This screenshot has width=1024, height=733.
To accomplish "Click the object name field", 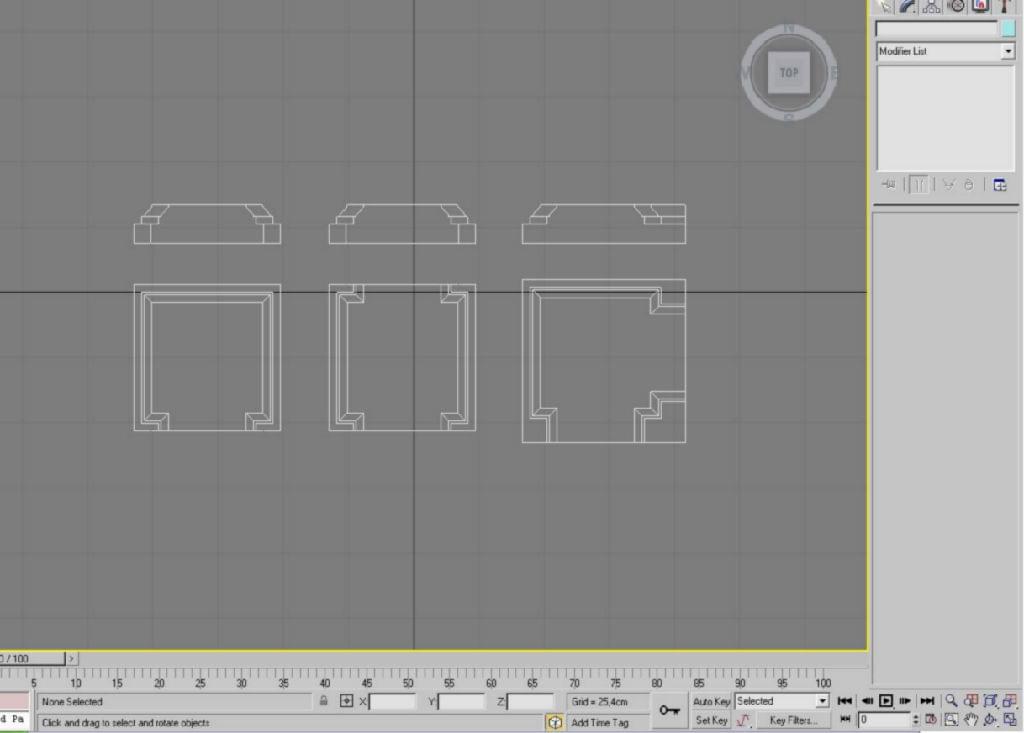I will click(x=936, y=29).
